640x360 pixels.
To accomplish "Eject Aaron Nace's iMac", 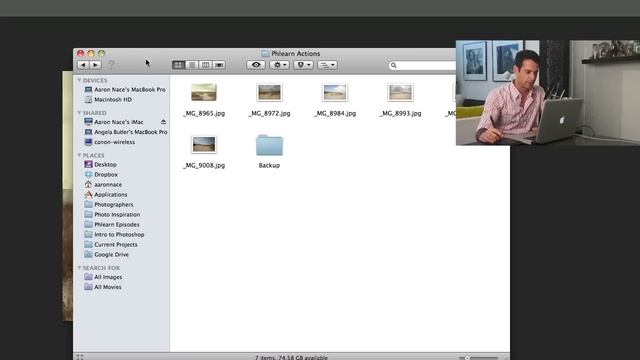I will (163, 122).
